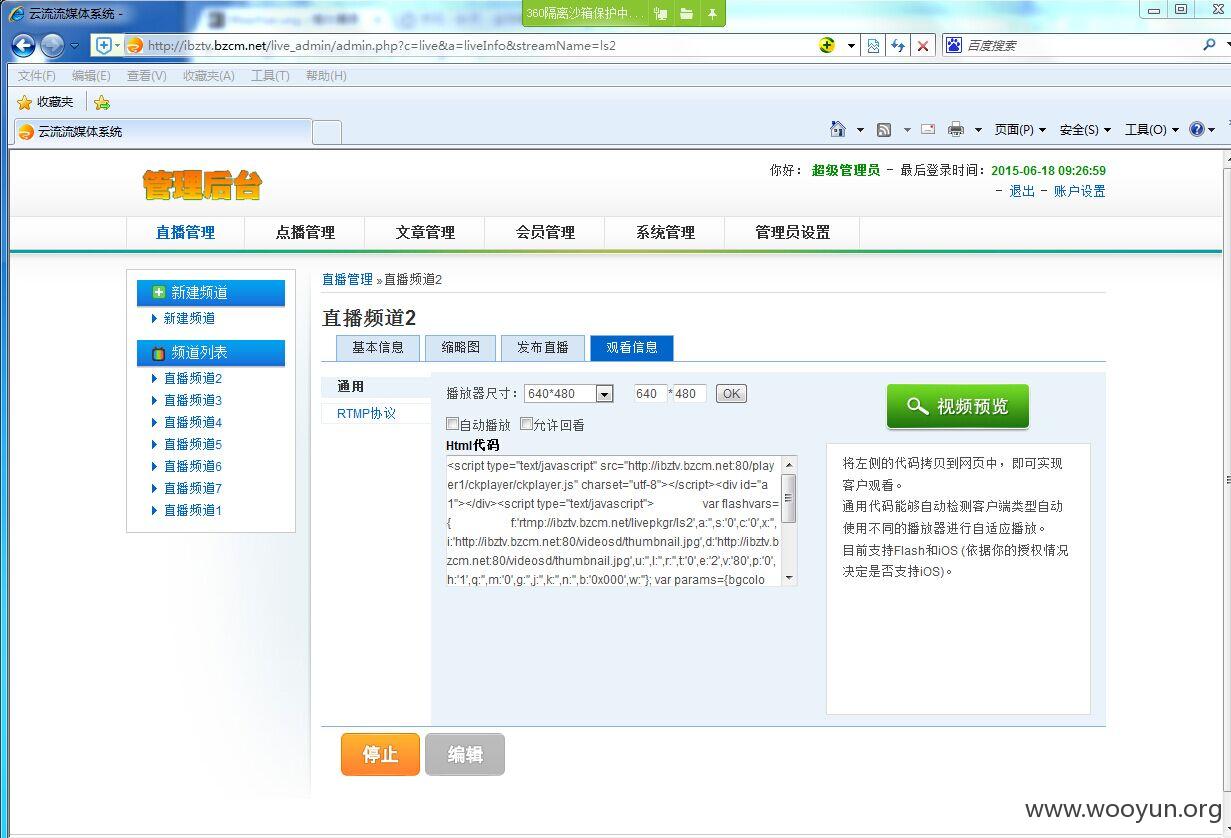The height and width of the screenshot is (838, 1231).
Task: Open the 收藏夹(A) menu
Action: coord(208,76)
